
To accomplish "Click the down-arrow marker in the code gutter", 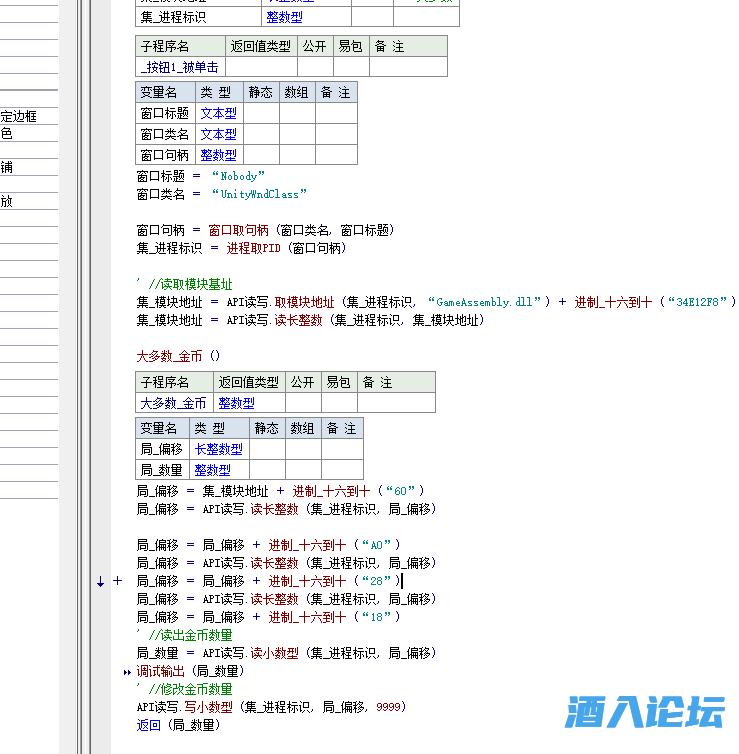I will (x=101, y=581).
